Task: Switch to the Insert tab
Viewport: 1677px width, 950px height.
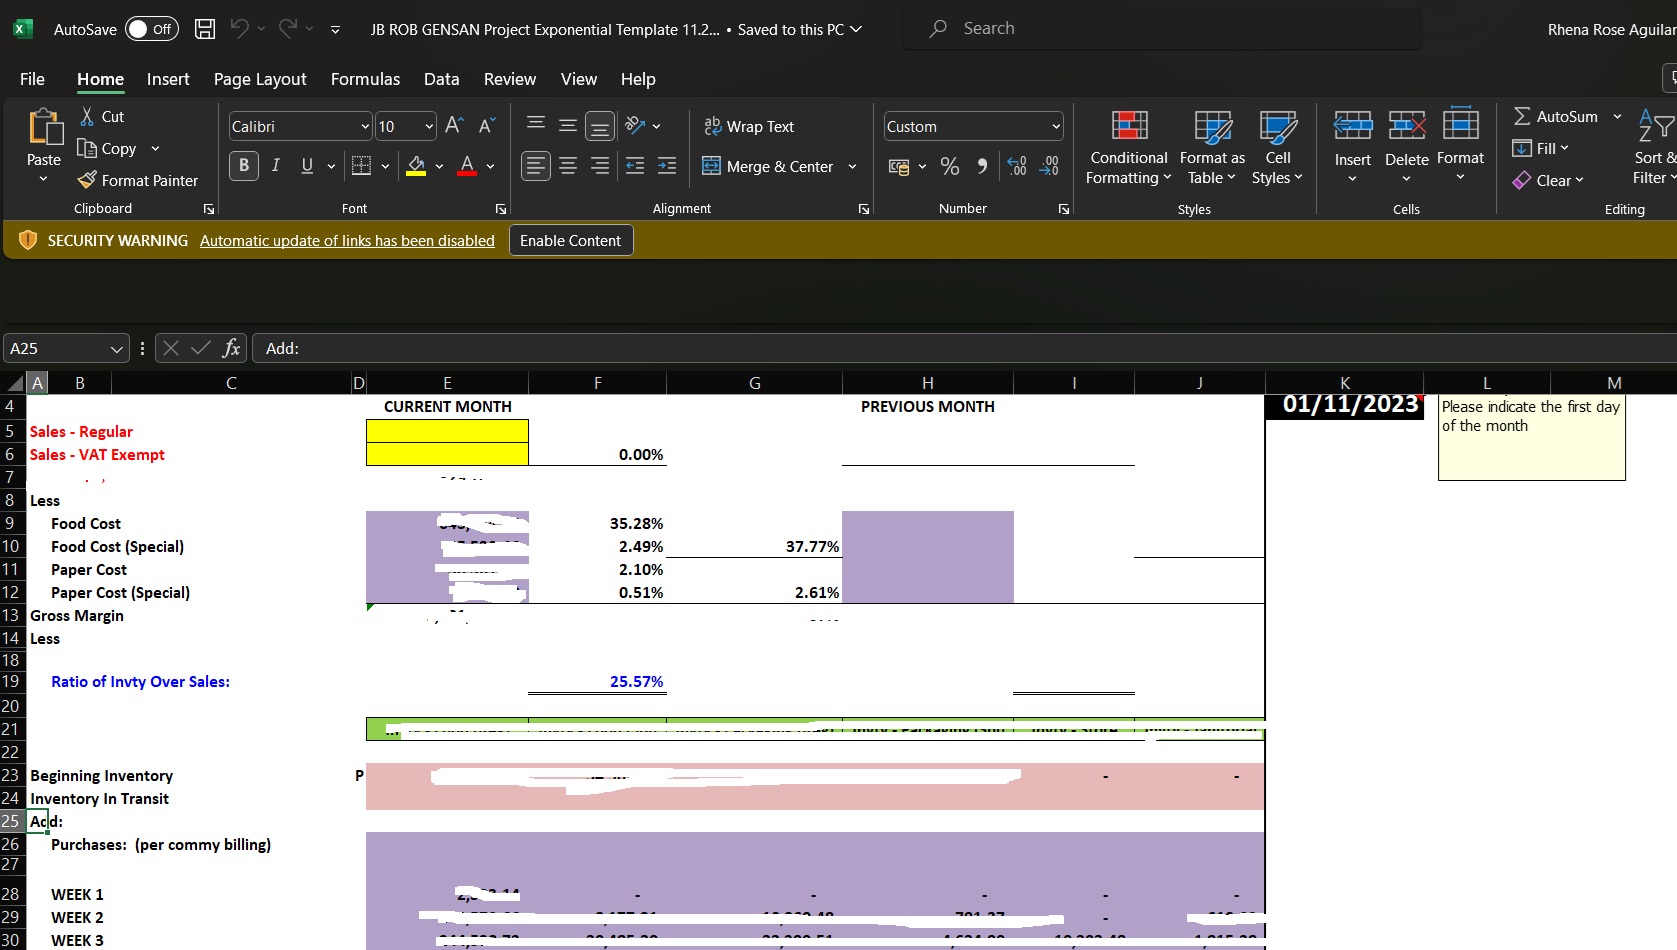Action: click(x=168, y=79)
